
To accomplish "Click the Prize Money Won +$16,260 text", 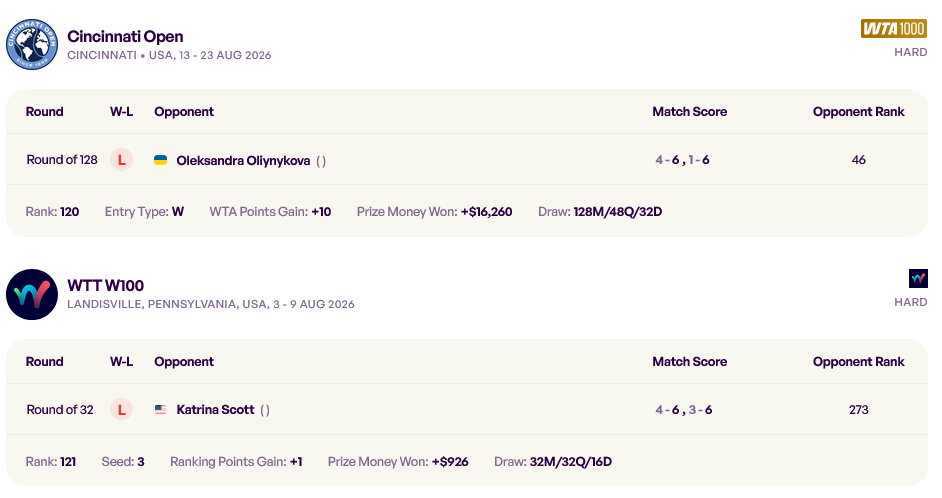I will click(x=434, y=212).
